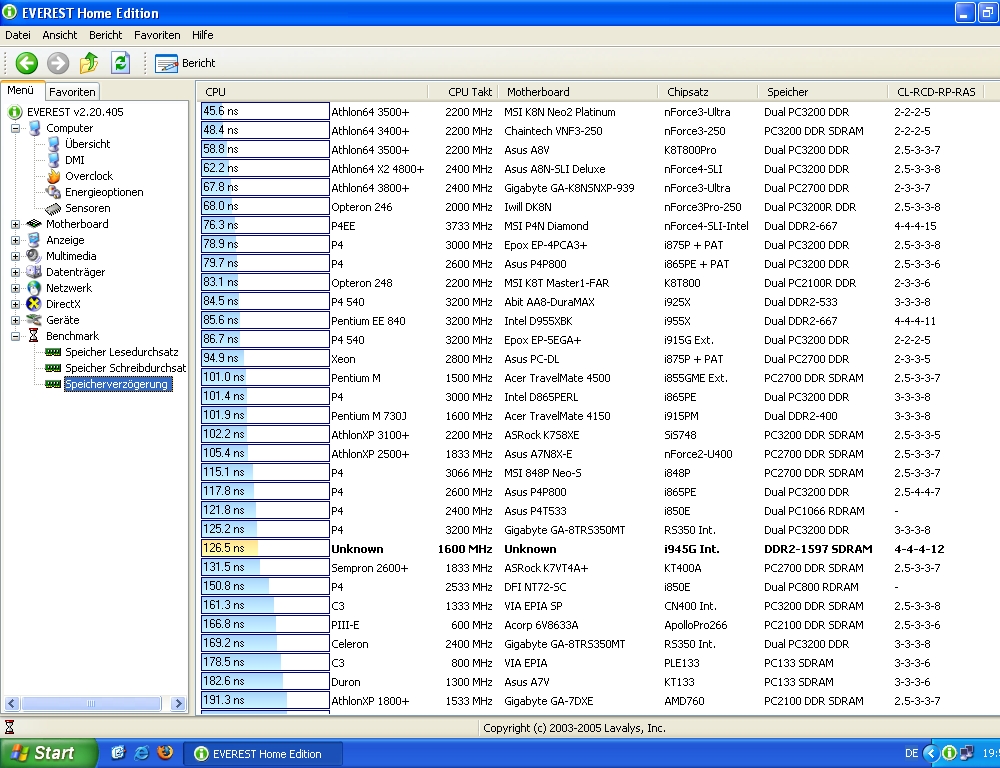This screenshot has height=768, width=1000.
Task: Select the Athlon64 X2 4800+ row
Action: point(599,169)
